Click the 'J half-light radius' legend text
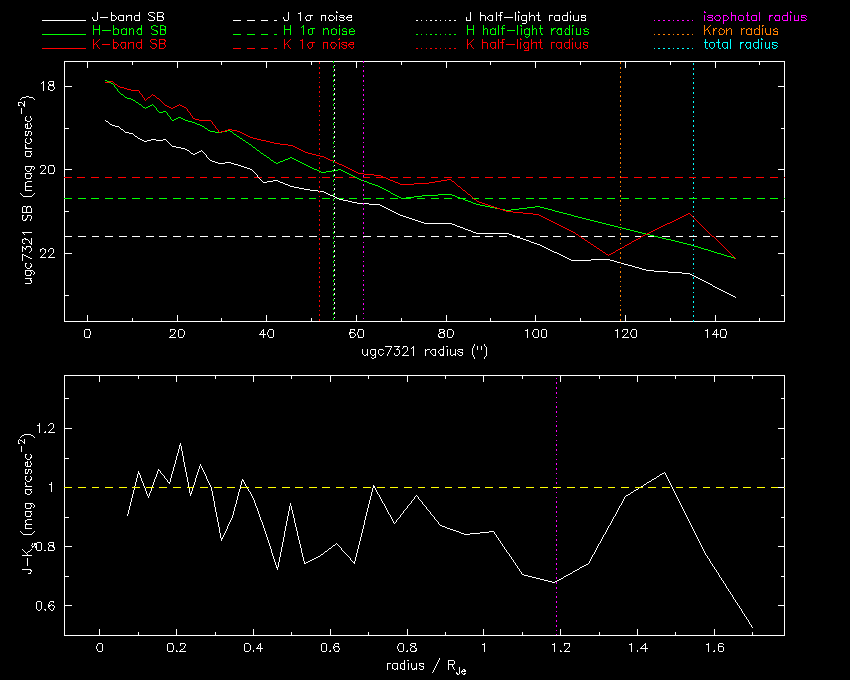The width and height of the screenshot is (850, 680). tap(526, 17)
